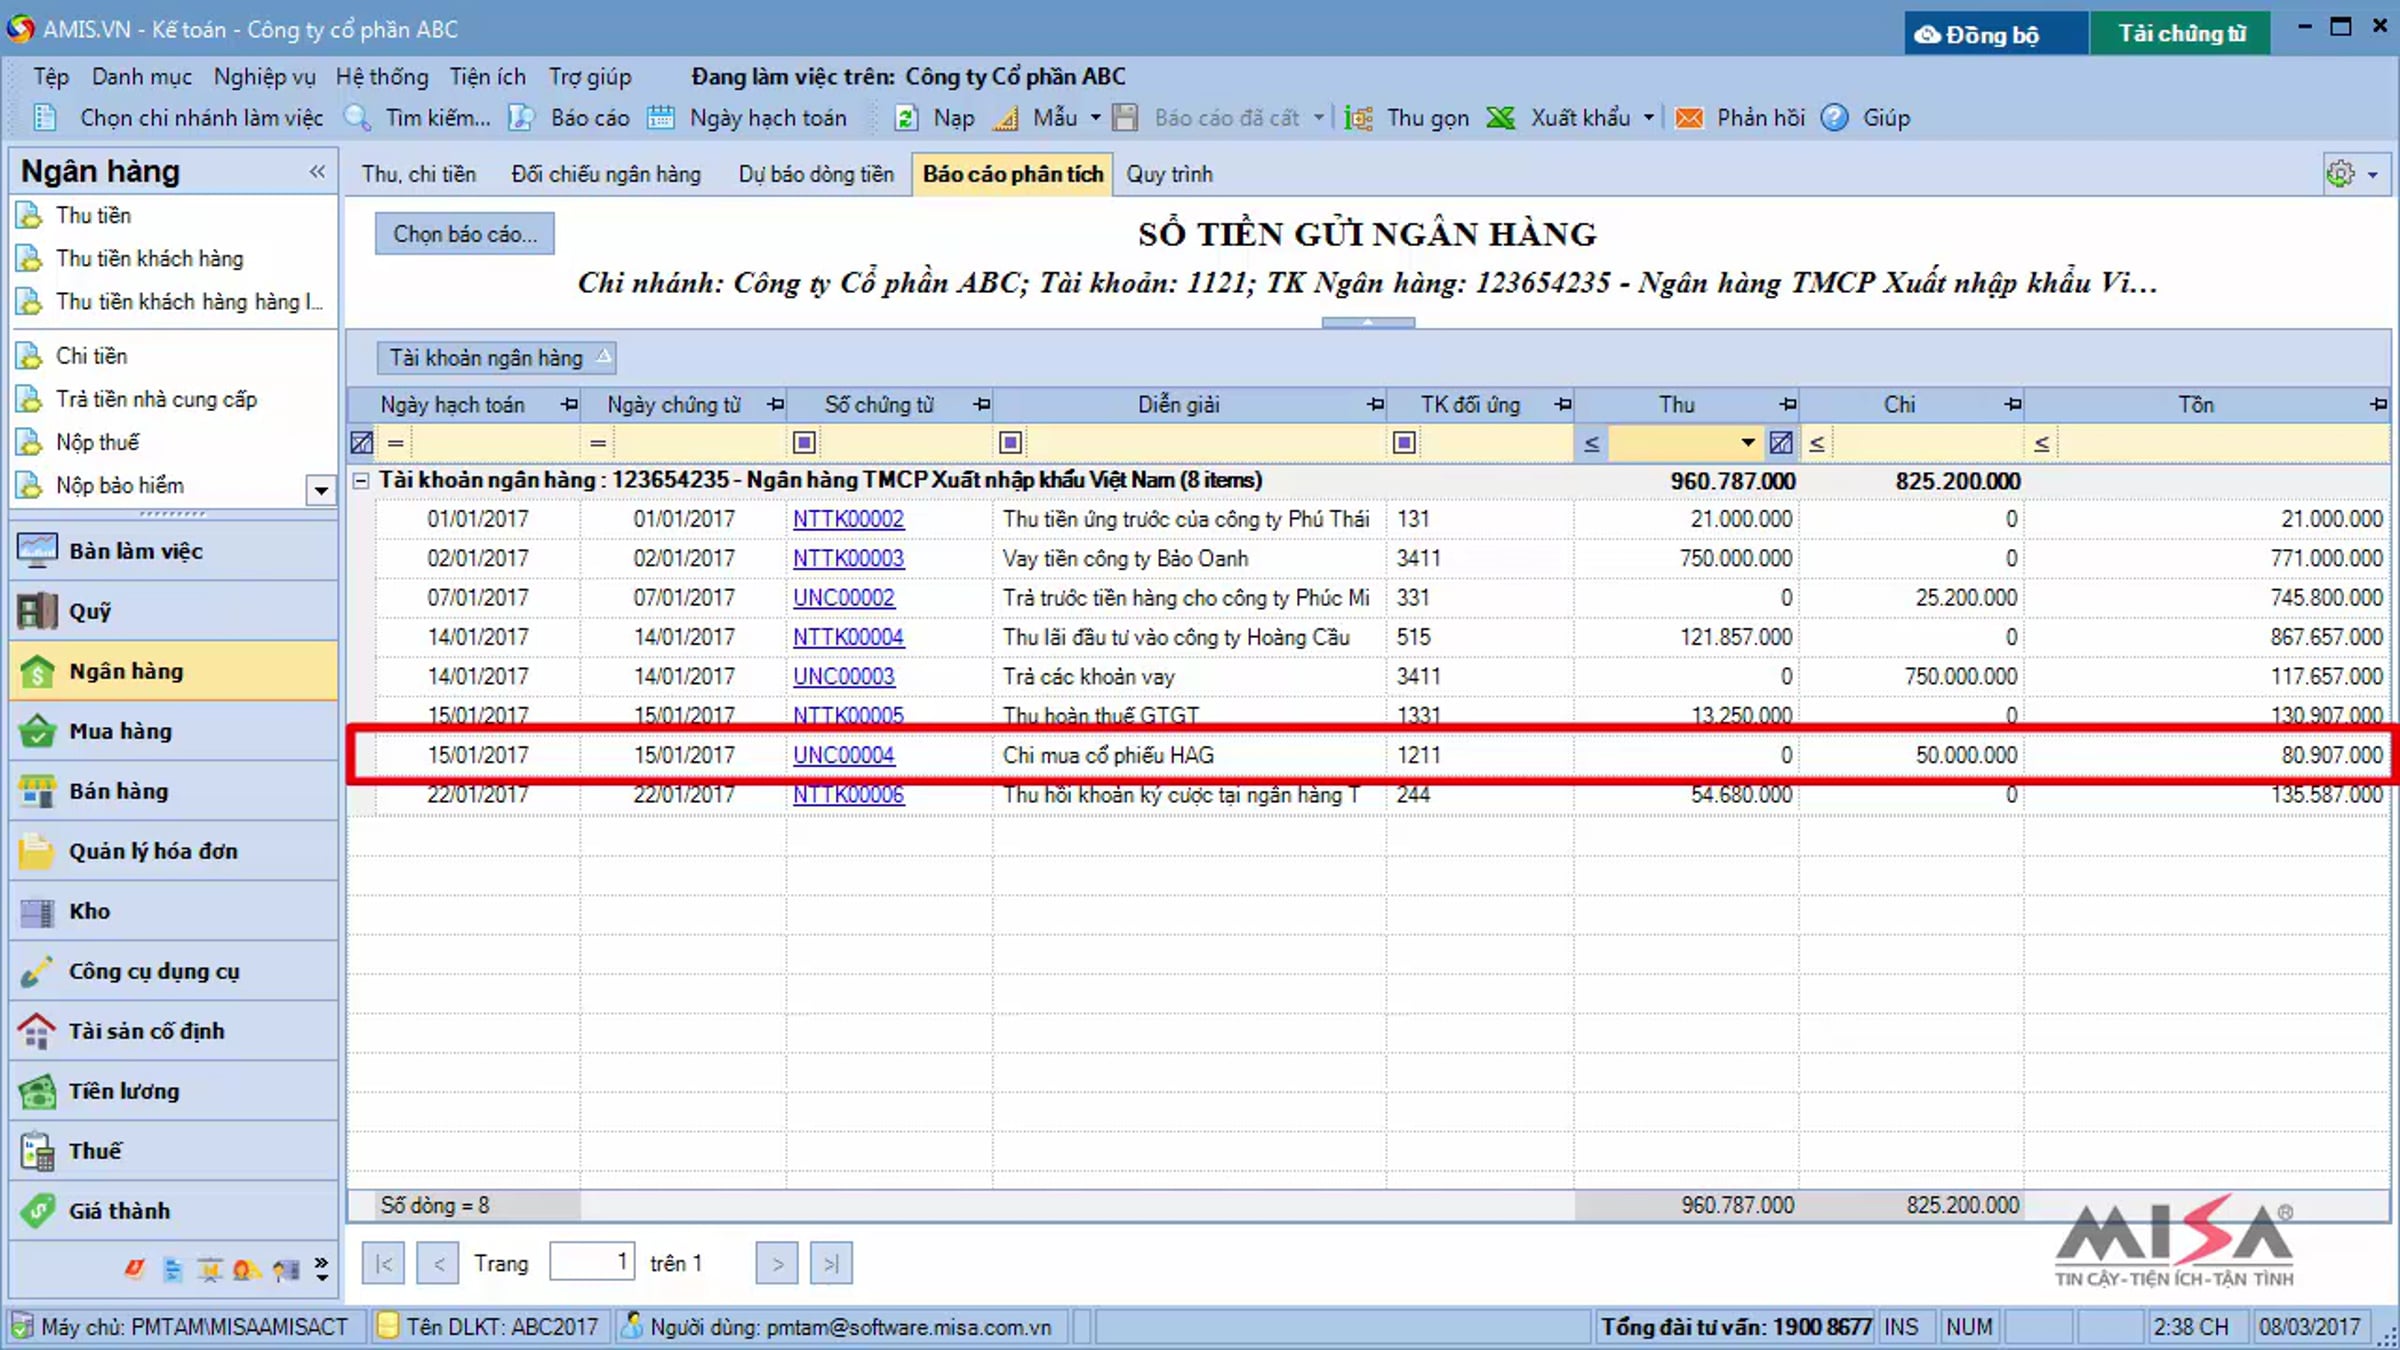
Task: Open the settings gear in report panel
Action: [x=2340, y=174]
